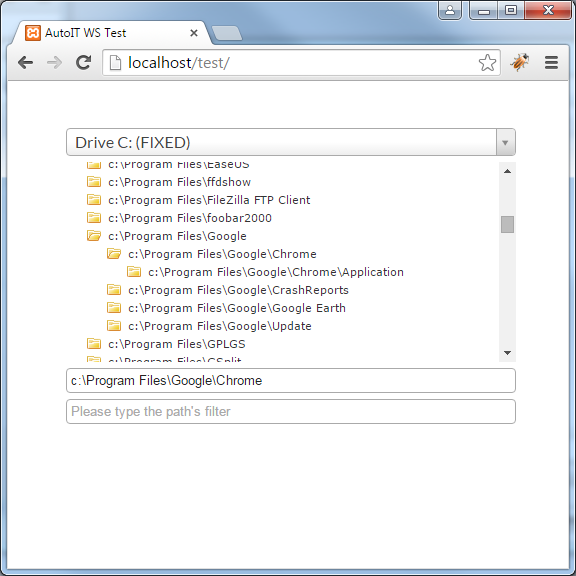Screen dimensions: 576x576
Task: Expand the Chrome\Application folder icon
Action: (x=134, y=271)
